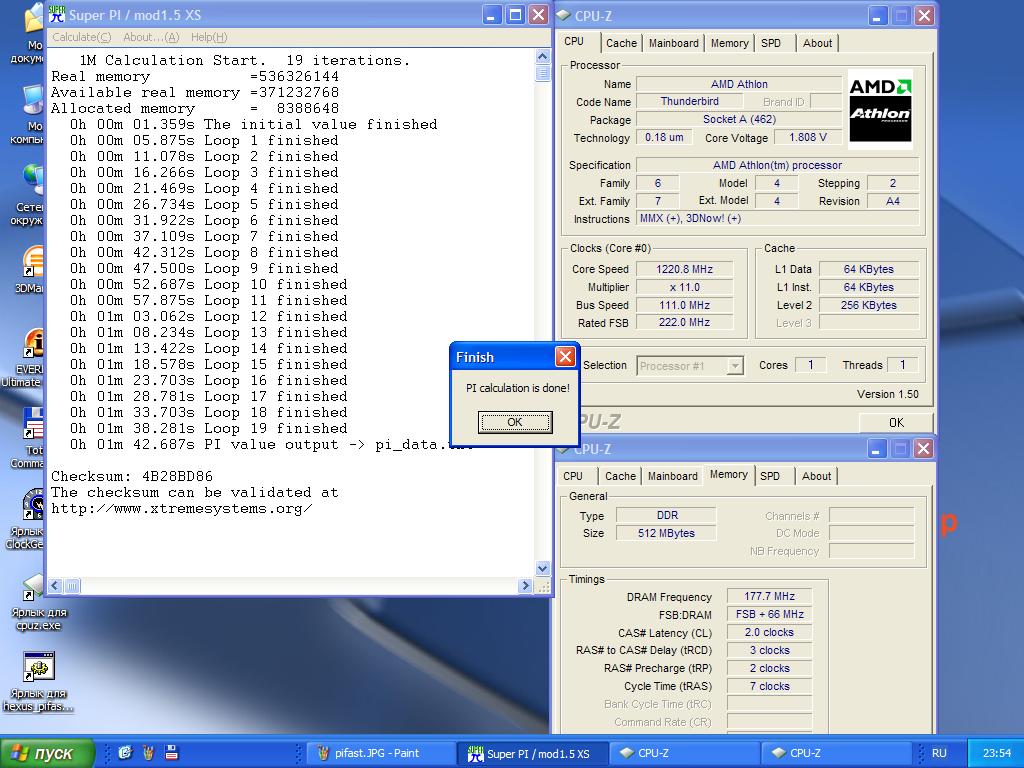The width and height of the screenshot is (1024, 768).
Task: Click Super PI scrollbar up arrow
Action: tap(542, 57)
